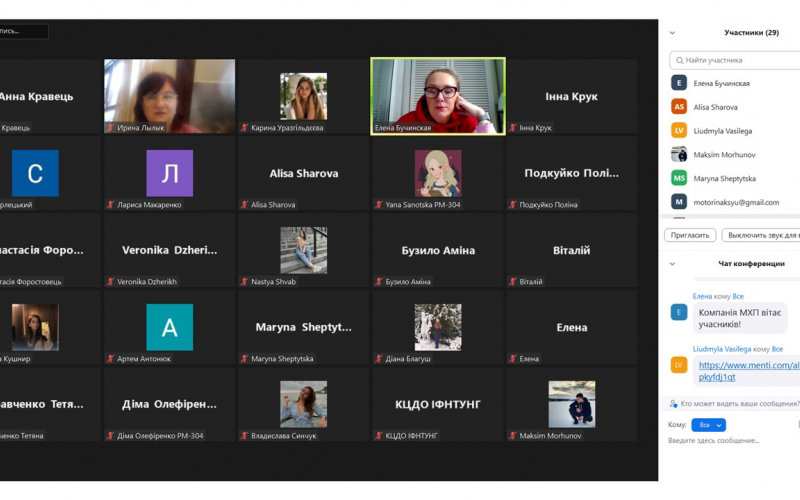800x500 pixels.
Task: Click Yana Sanotska's cartoon avatar picture
Action: [438, 173]
